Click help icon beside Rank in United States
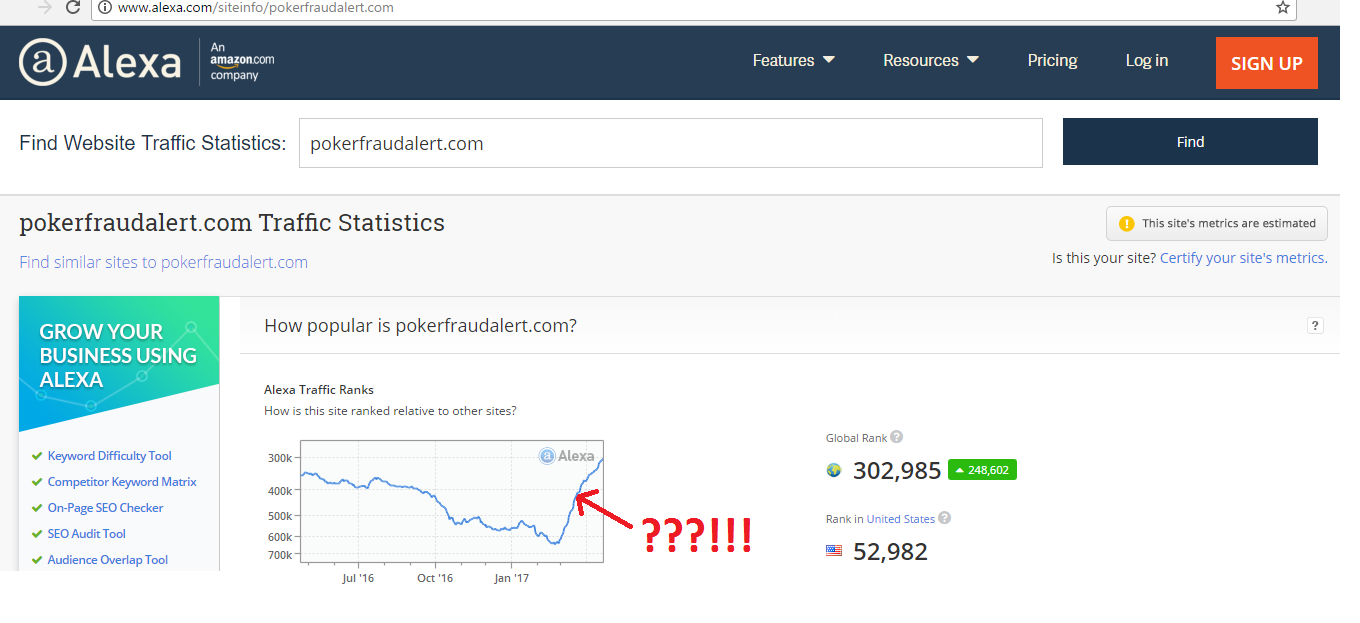Screen dimensions: 1360x623 tap(945, 518)
